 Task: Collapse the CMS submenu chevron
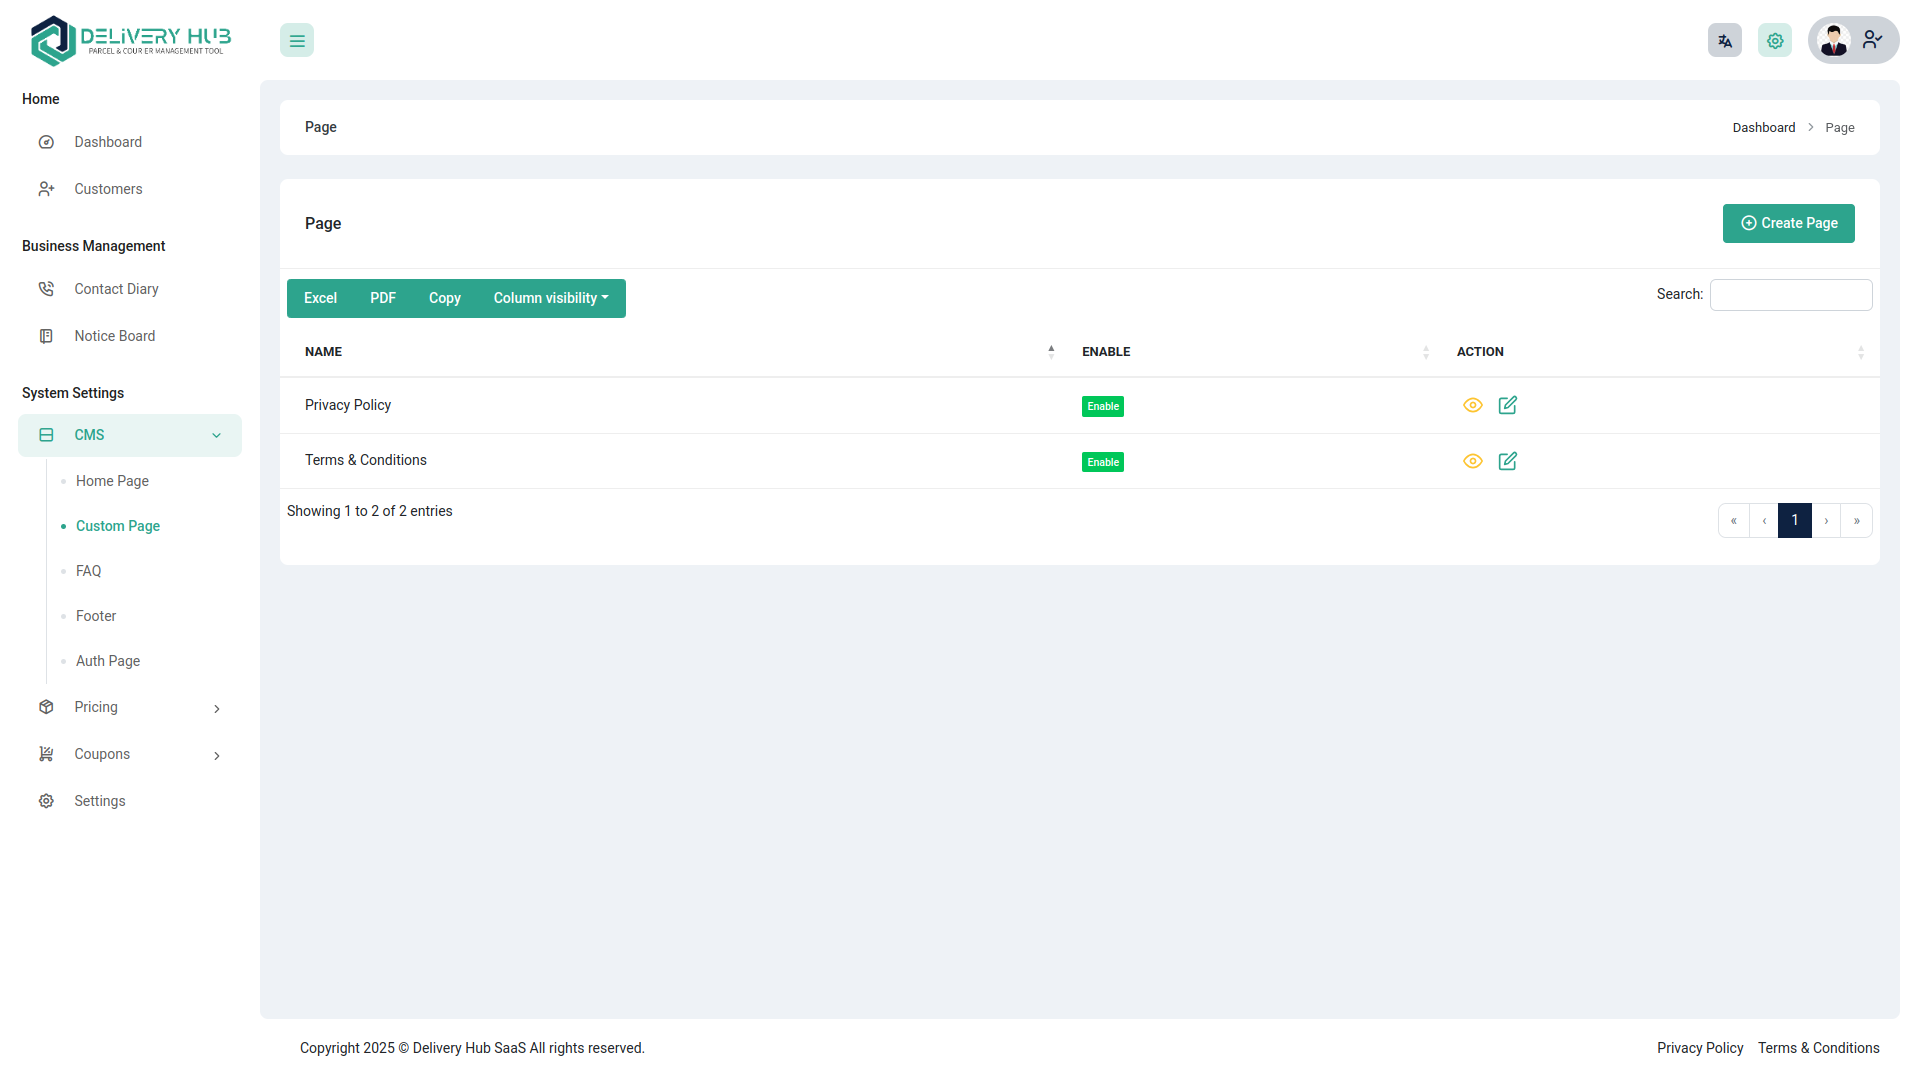tap(217, 435)
